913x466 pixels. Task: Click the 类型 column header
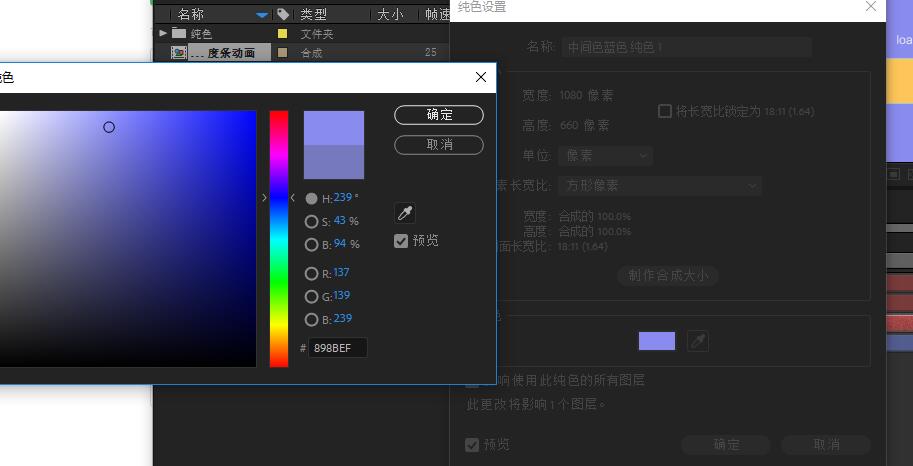click(x=313, y=14)
